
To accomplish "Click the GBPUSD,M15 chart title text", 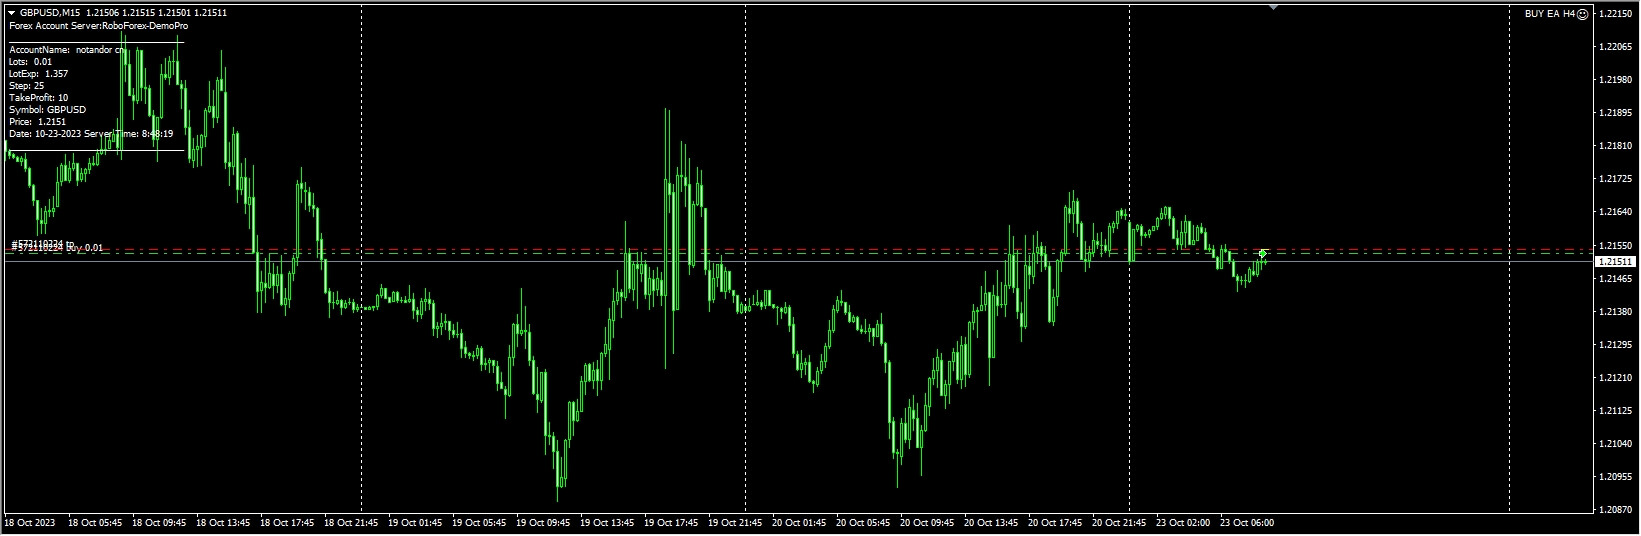I will click(x=50, y=13).
